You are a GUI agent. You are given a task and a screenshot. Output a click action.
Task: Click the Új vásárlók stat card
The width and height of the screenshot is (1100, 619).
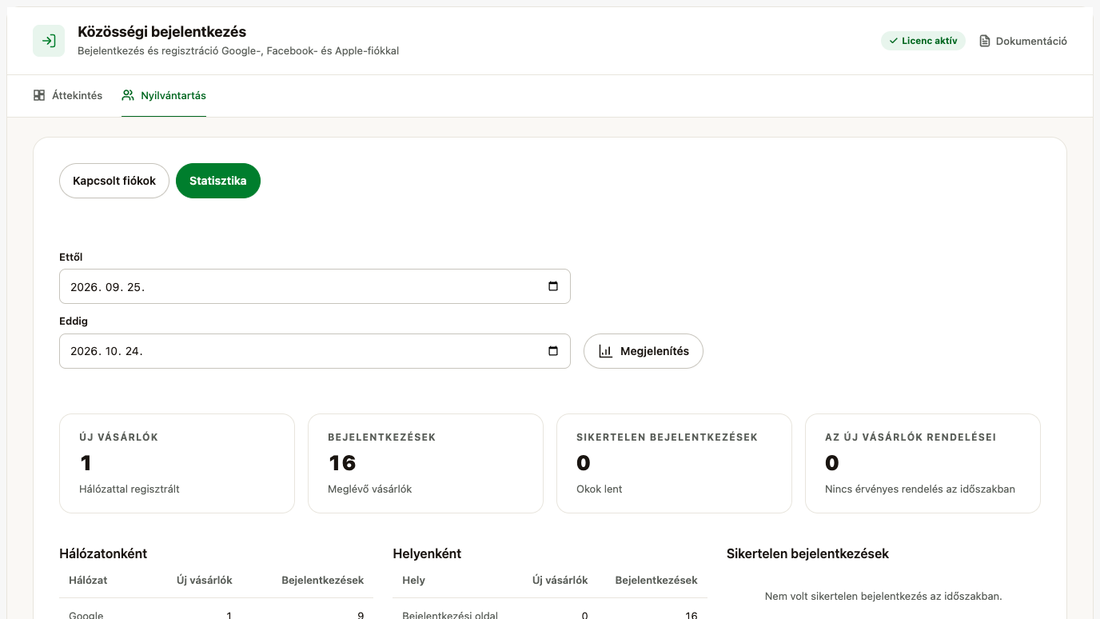pyautogui.click(x=177, y=463)
